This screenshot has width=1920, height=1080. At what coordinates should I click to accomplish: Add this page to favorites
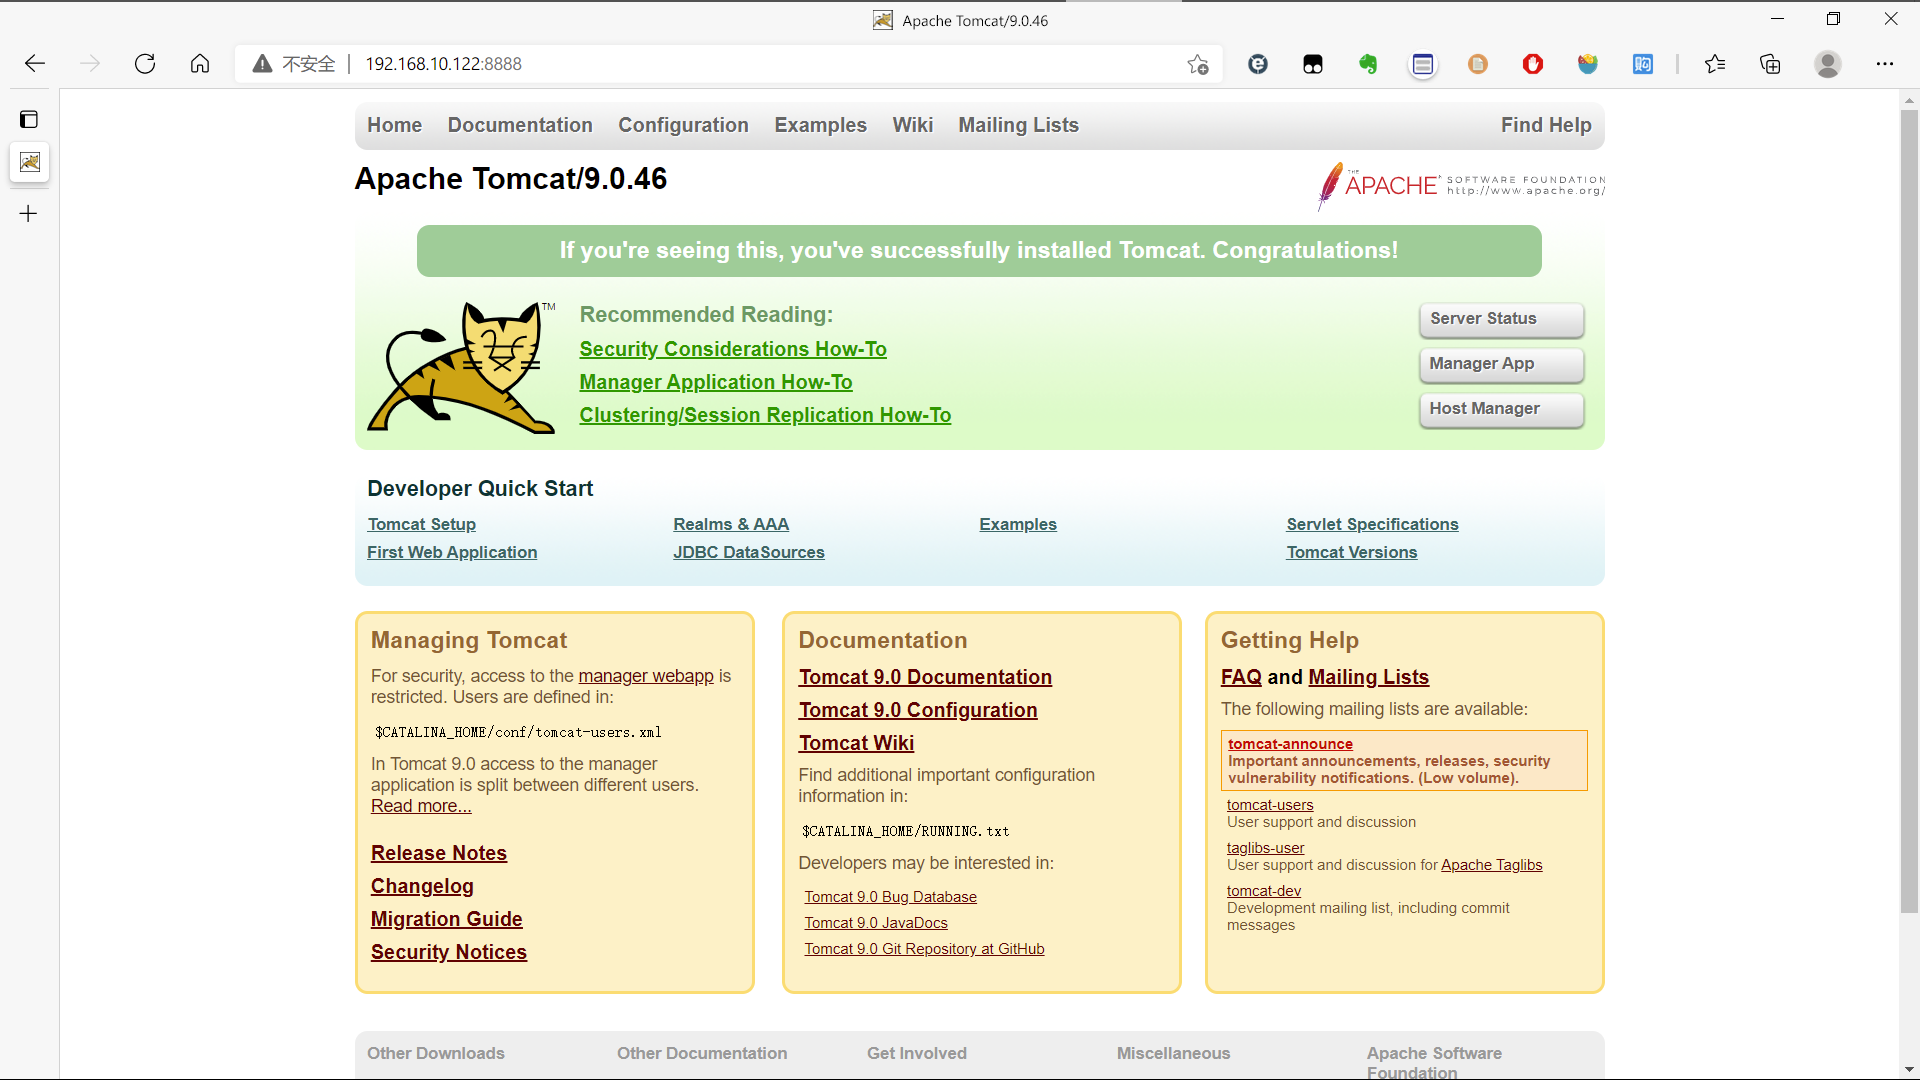coord(1198,64)
